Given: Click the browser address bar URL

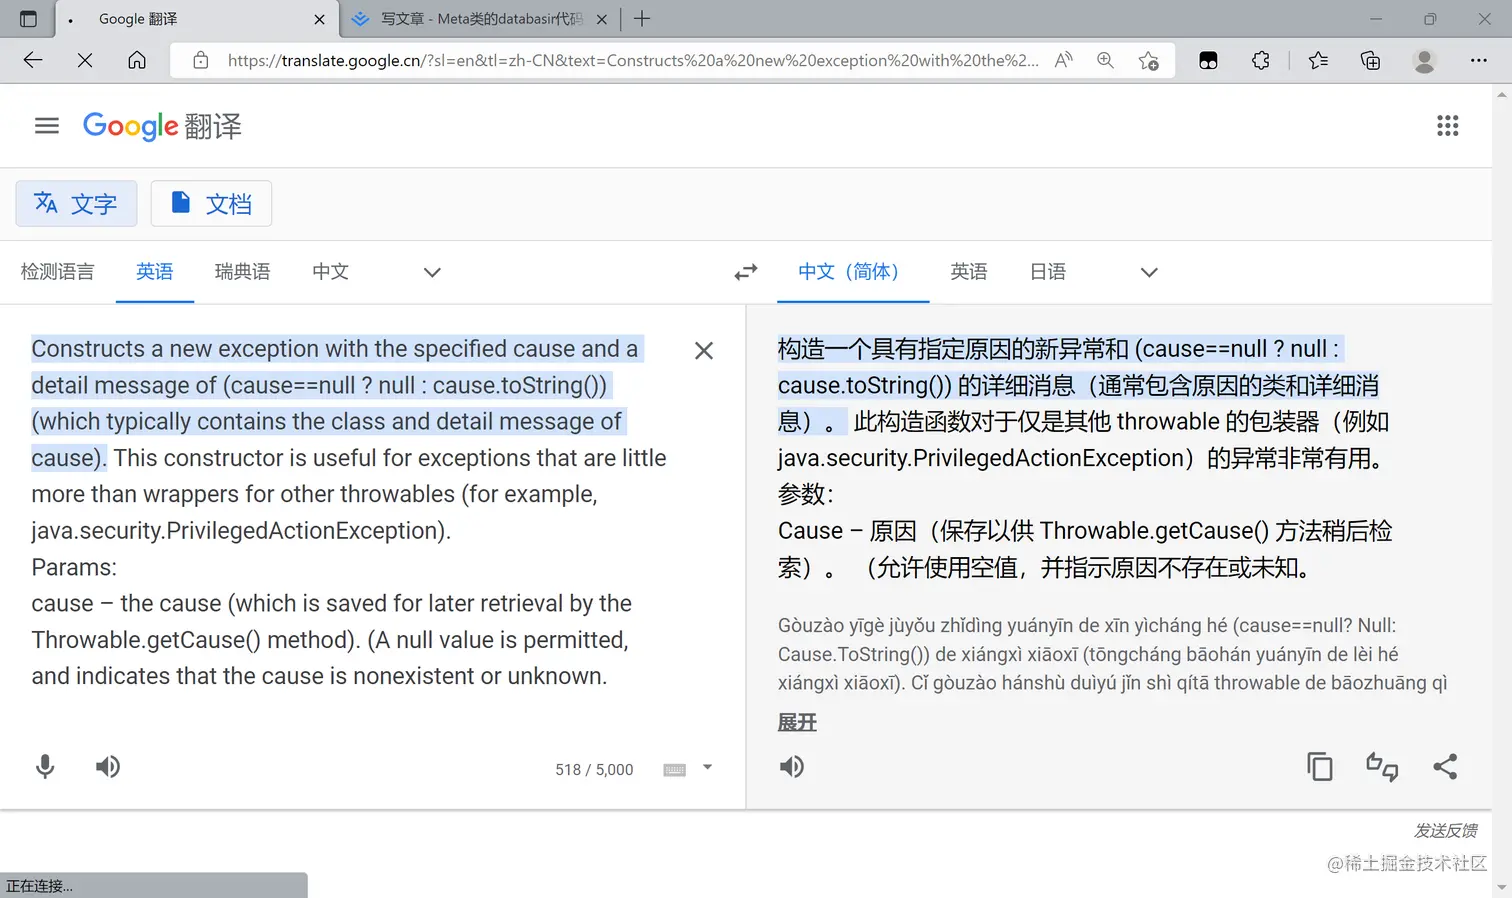Looking at the screenshot, I should coord(633,60).
